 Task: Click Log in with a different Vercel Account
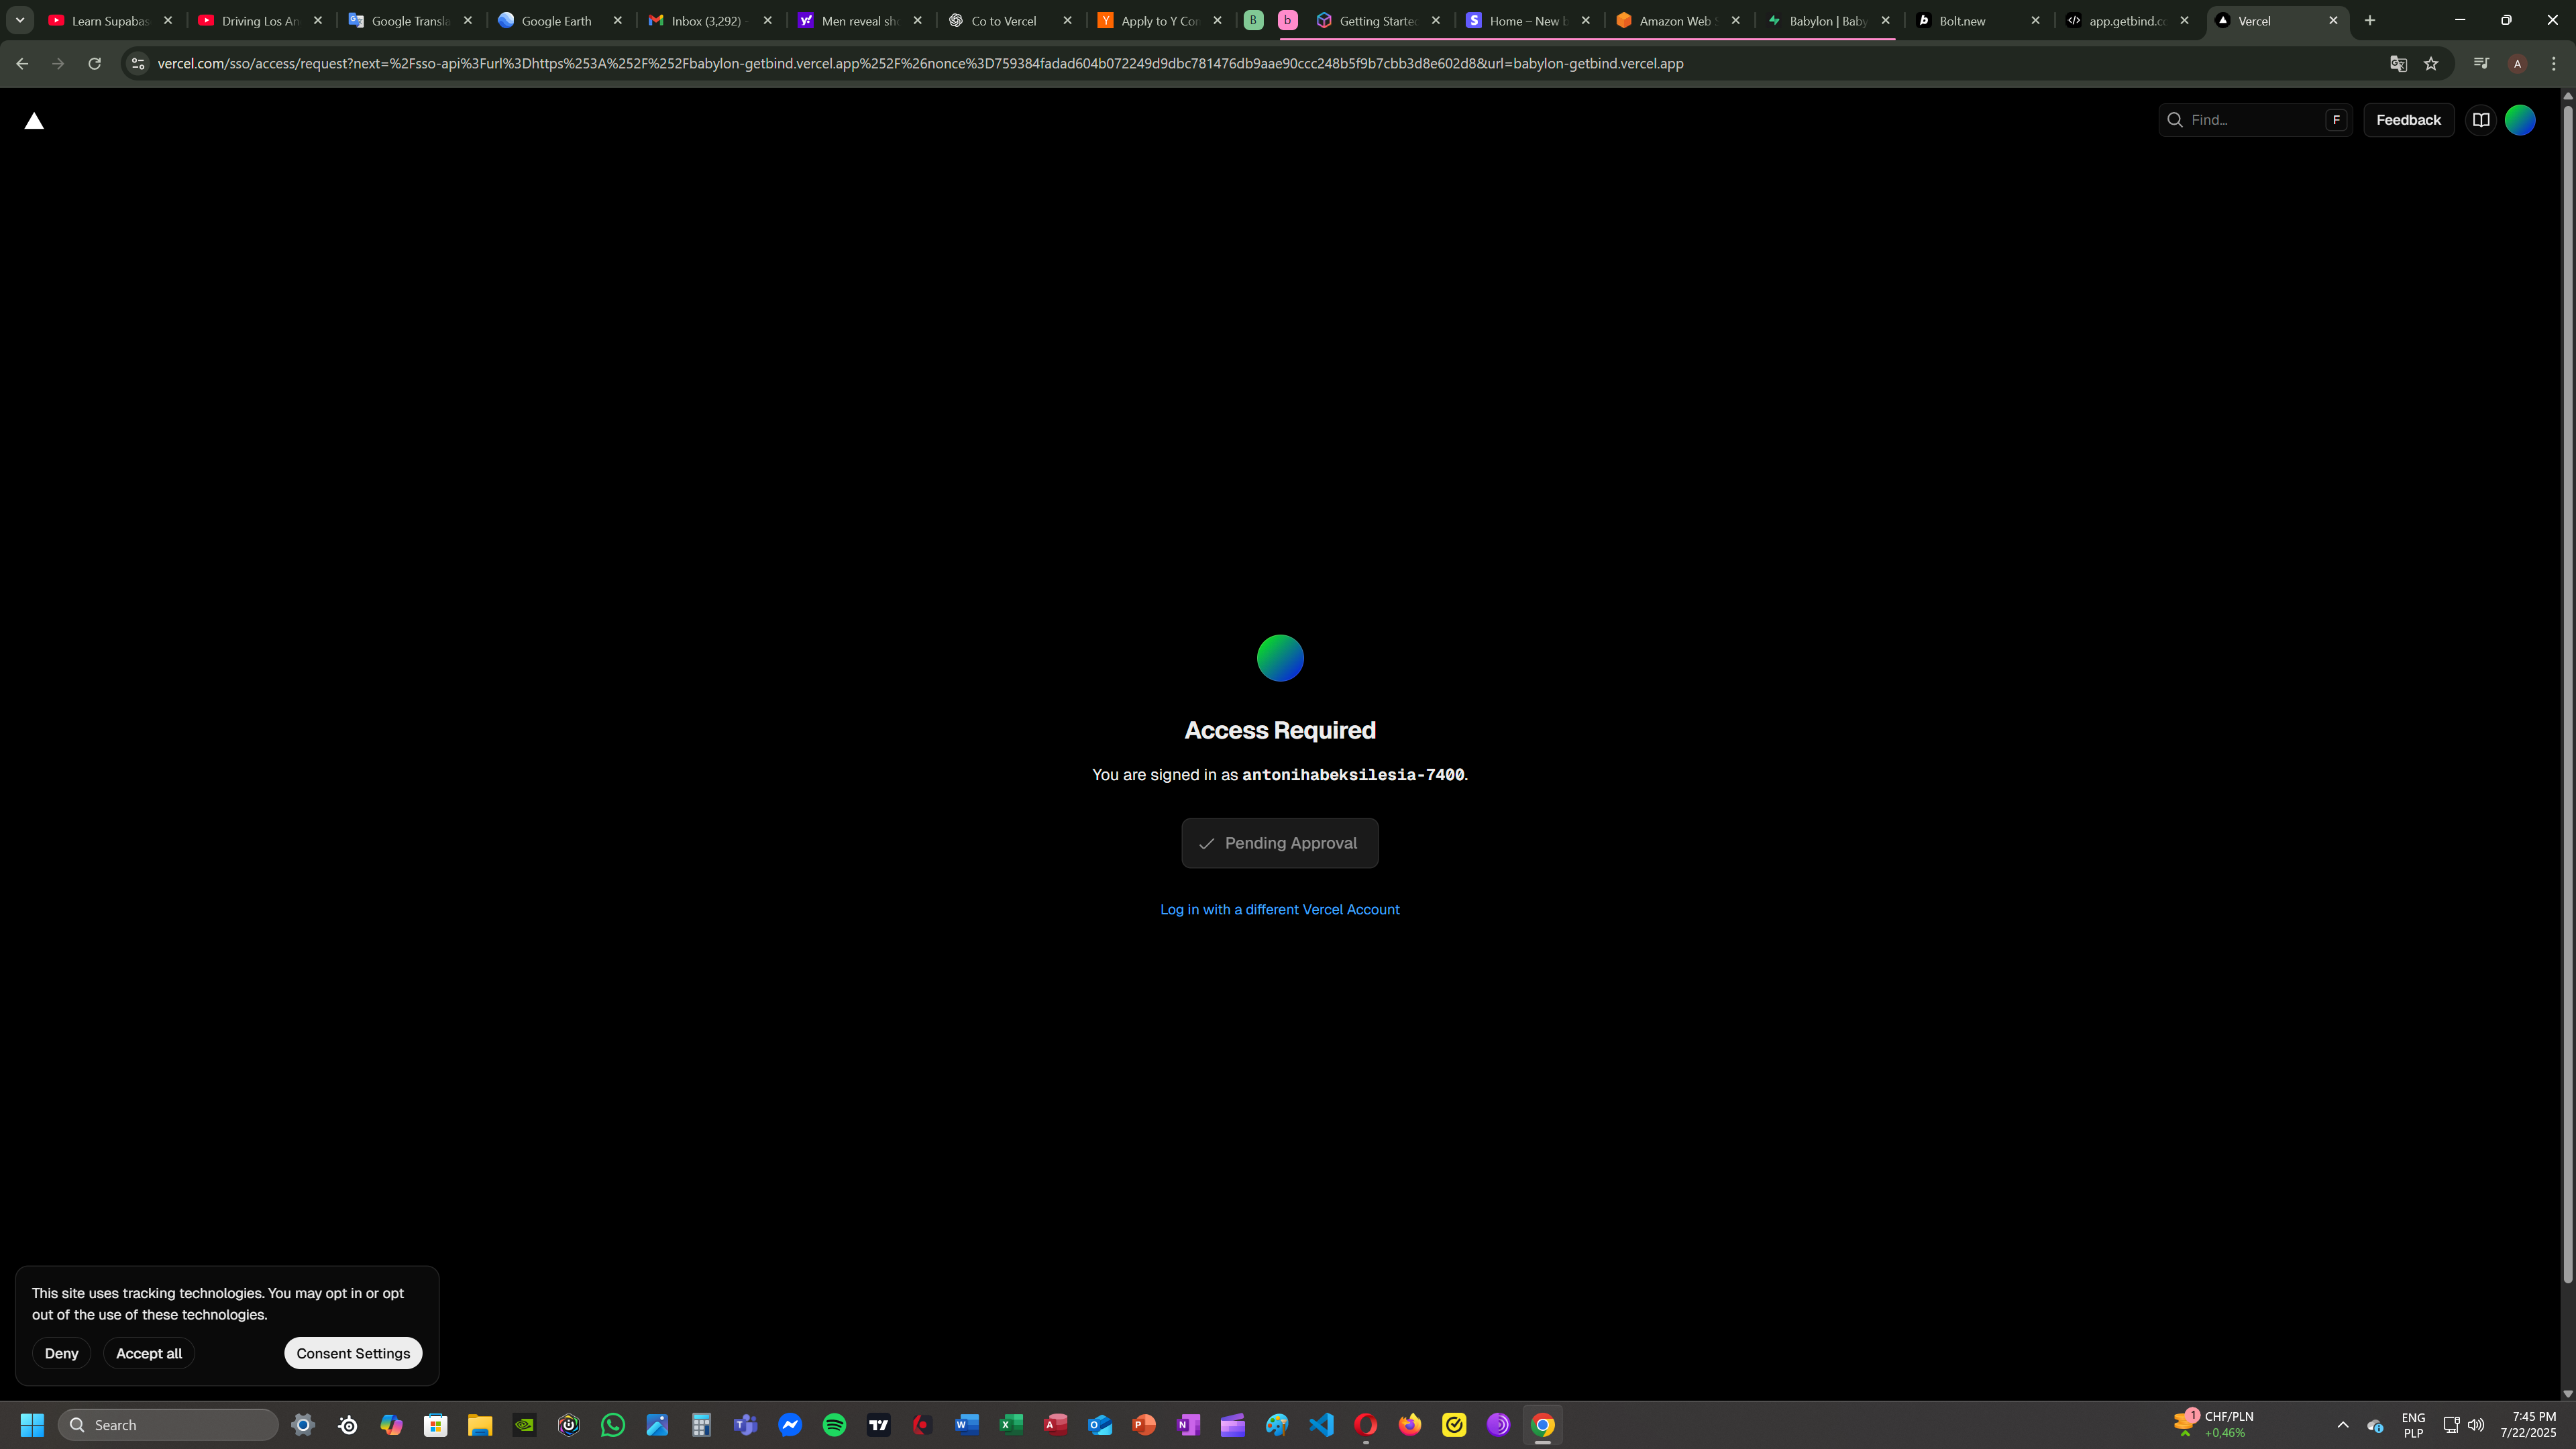(x=1279, y=909)
